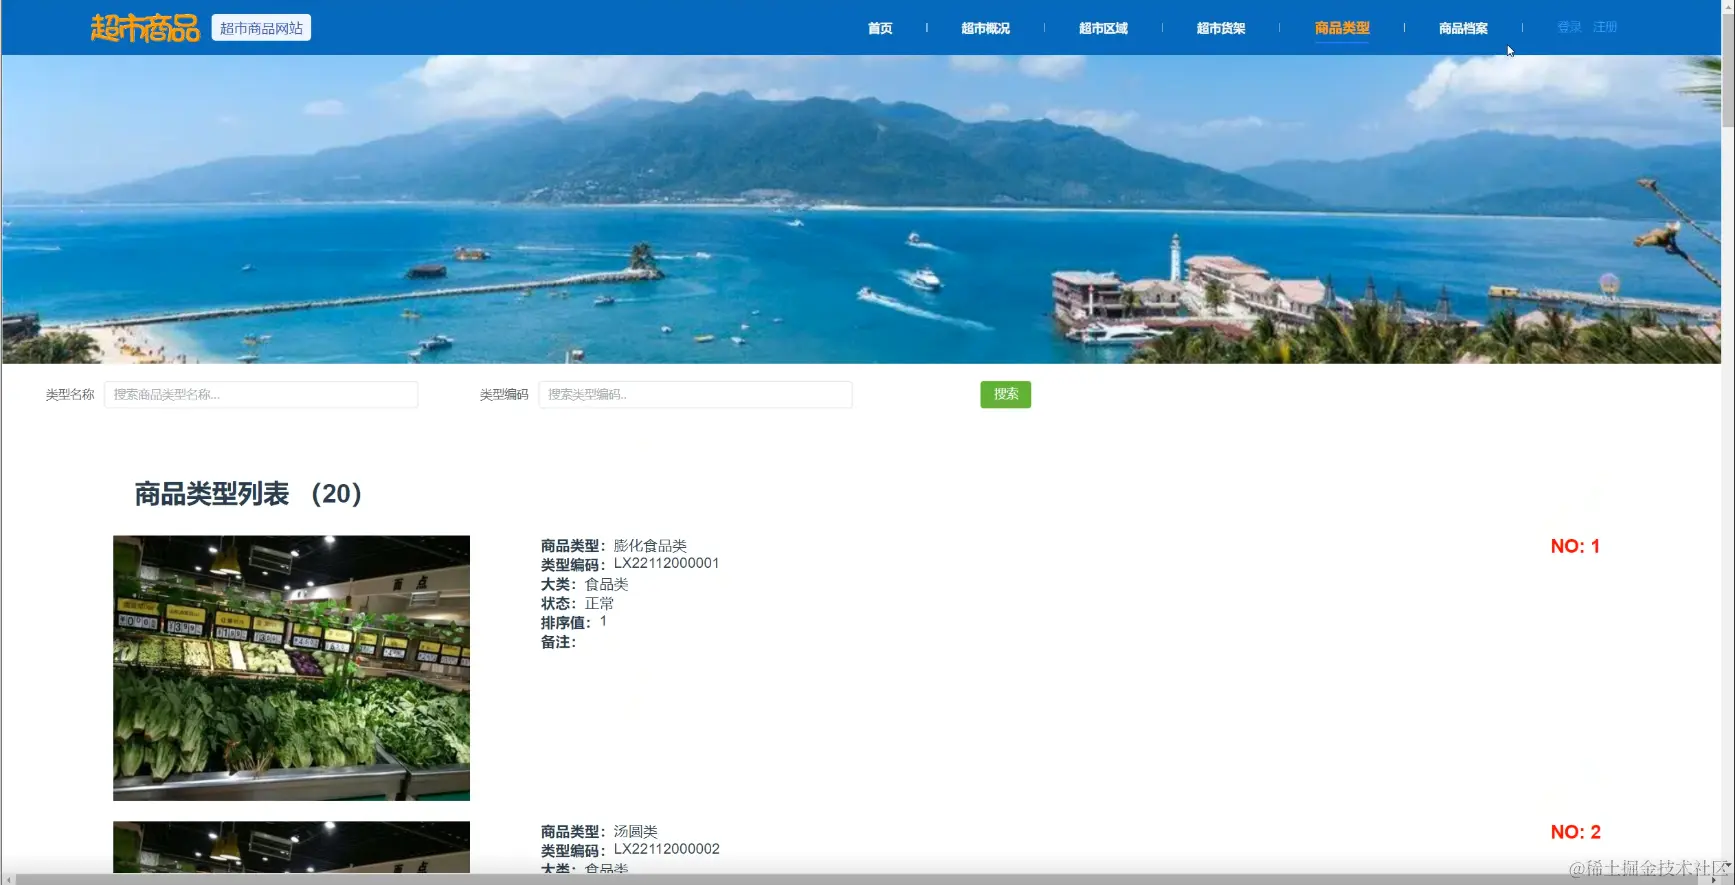Screen dimensions: 1735x885
Task: Click the 排序值: 1 line
Action: pyautogui.click(x=574, y=622)
